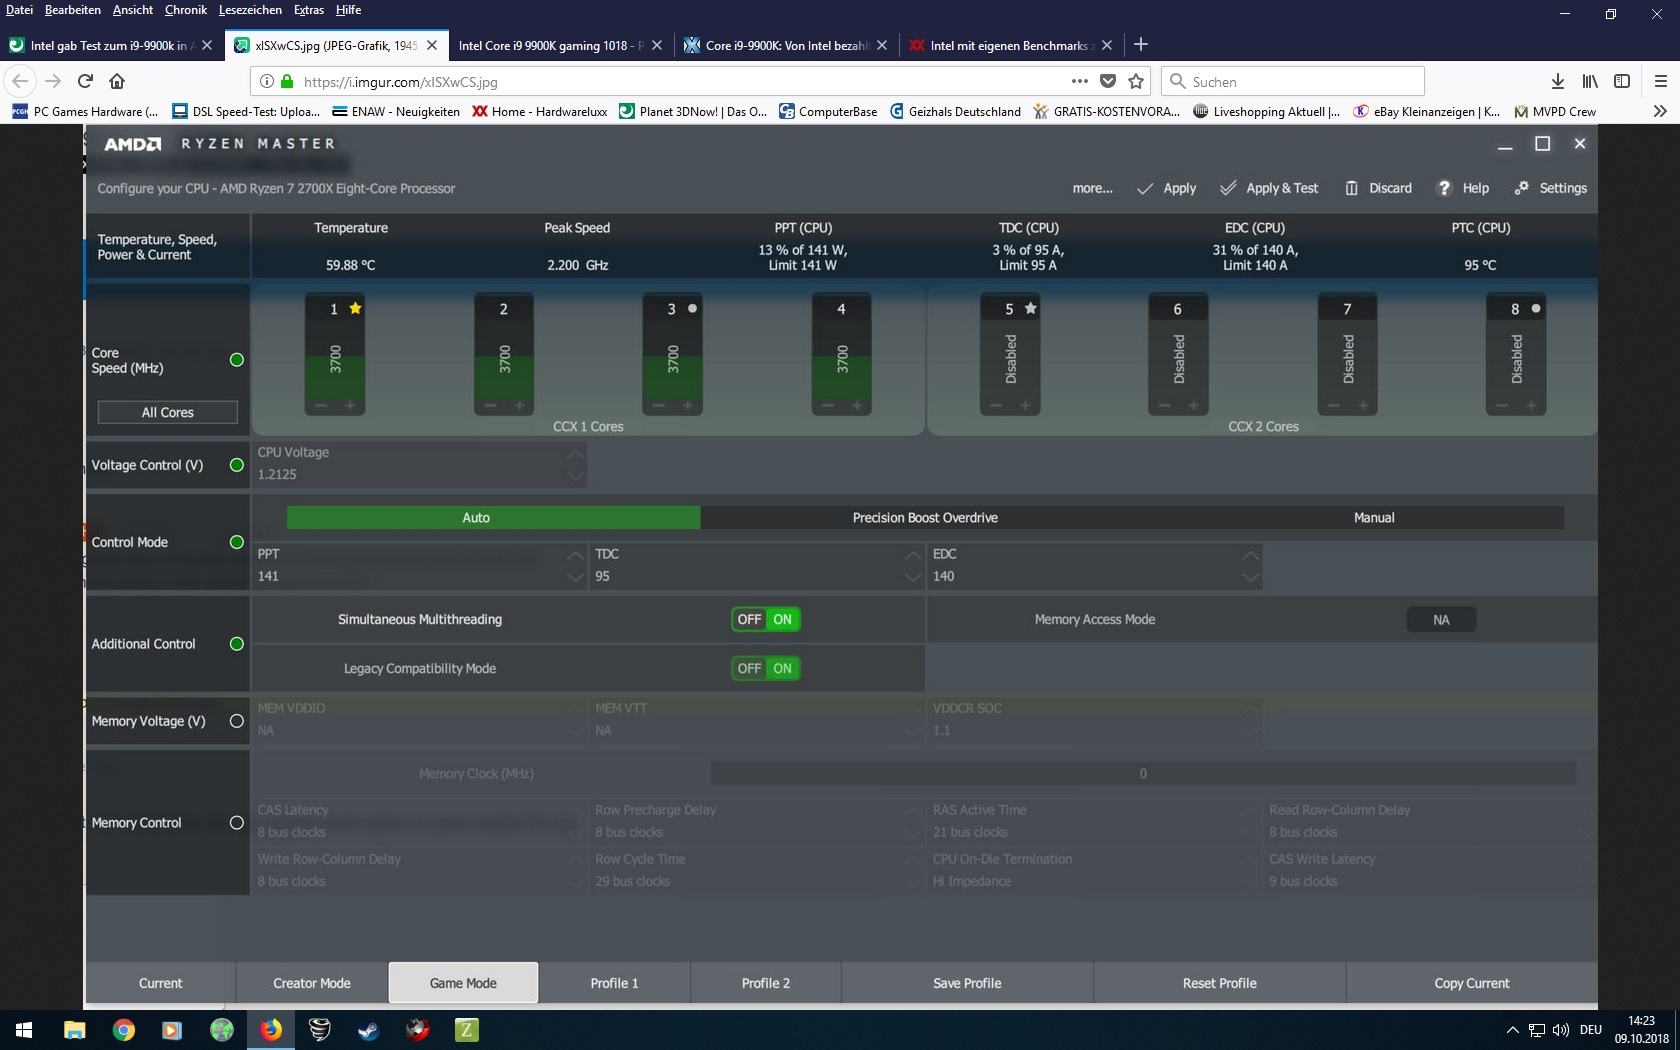Click Copy Current
Screen dimensions: 1680x1050
tap(1472, 983)
